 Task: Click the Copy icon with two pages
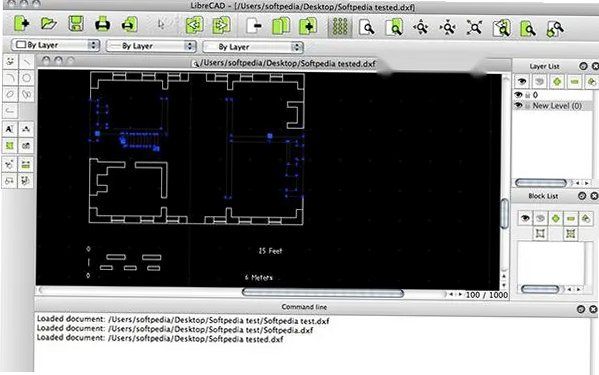[281, 26]
